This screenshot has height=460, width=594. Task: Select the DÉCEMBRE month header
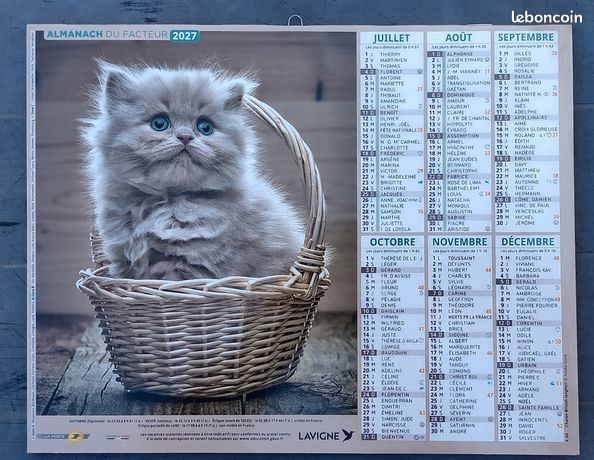point(528,241)
